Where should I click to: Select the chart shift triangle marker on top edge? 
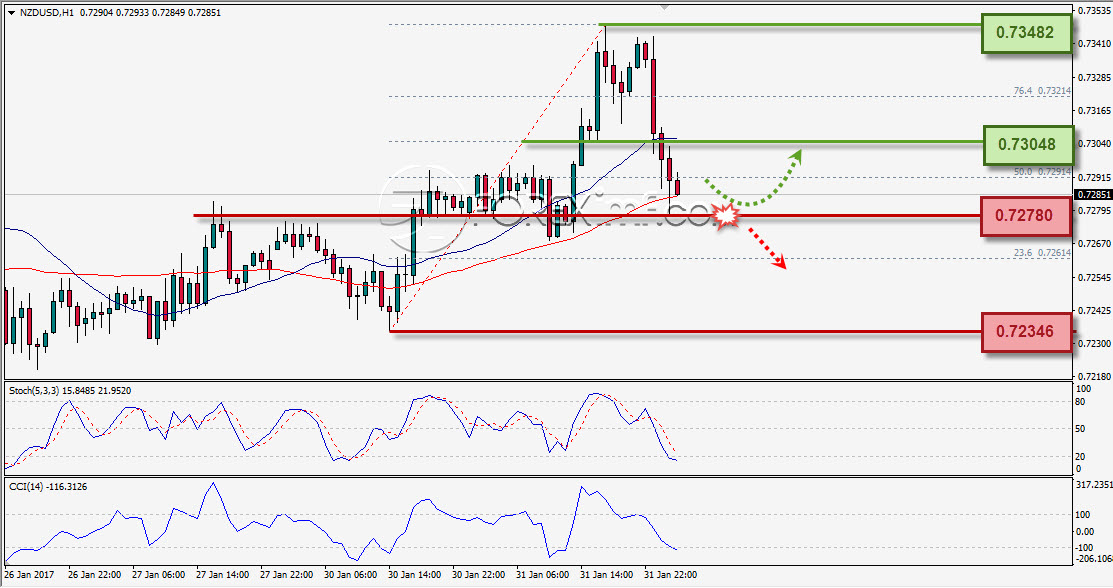[x=664, y=6]
